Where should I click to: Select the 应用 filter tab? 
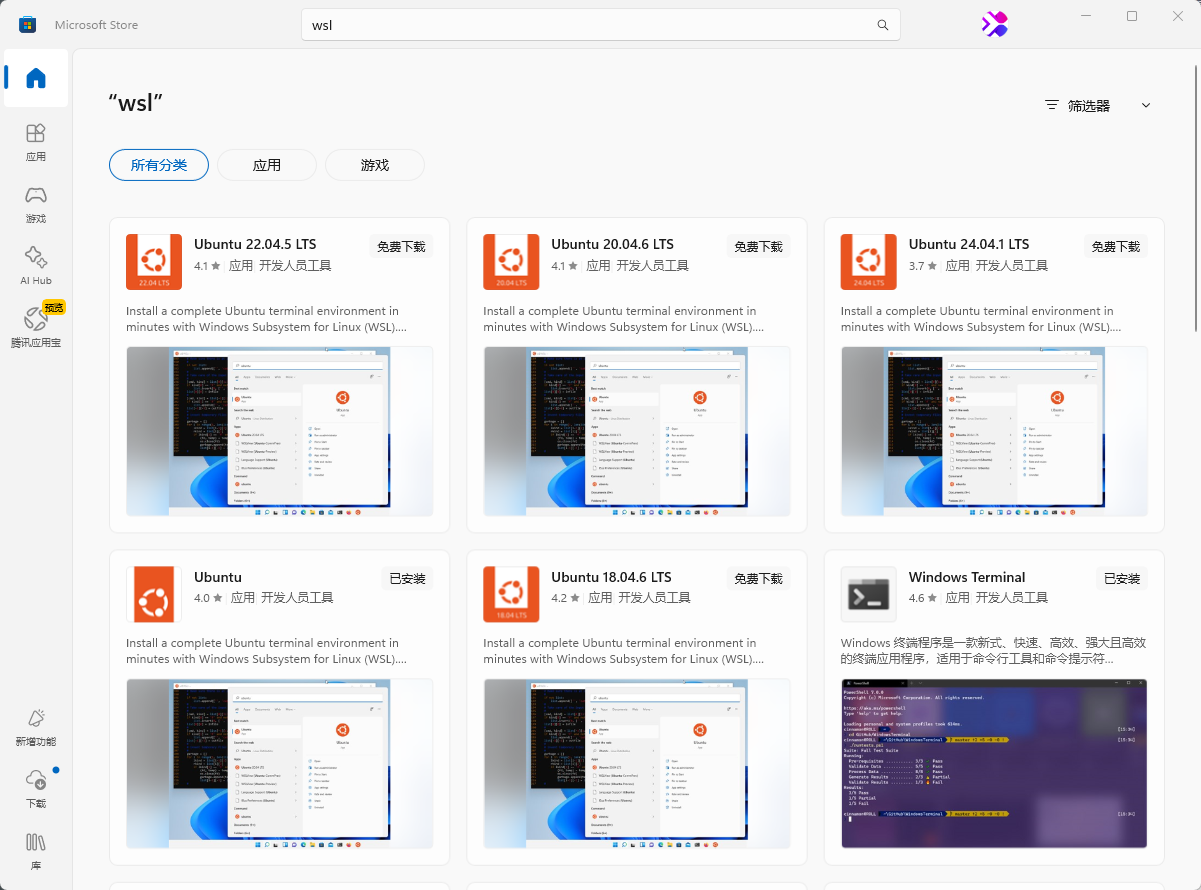coord(267,165)
